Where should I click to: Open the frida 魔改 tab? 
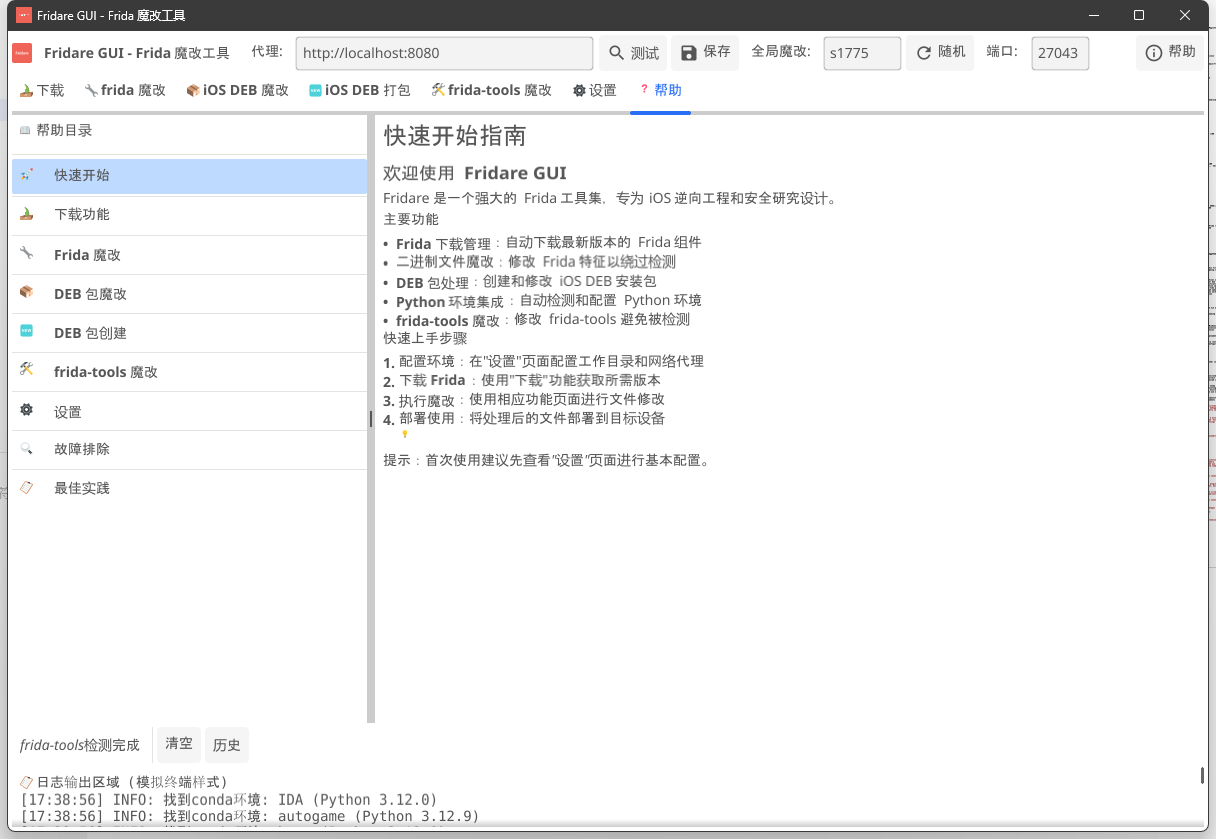125,90
